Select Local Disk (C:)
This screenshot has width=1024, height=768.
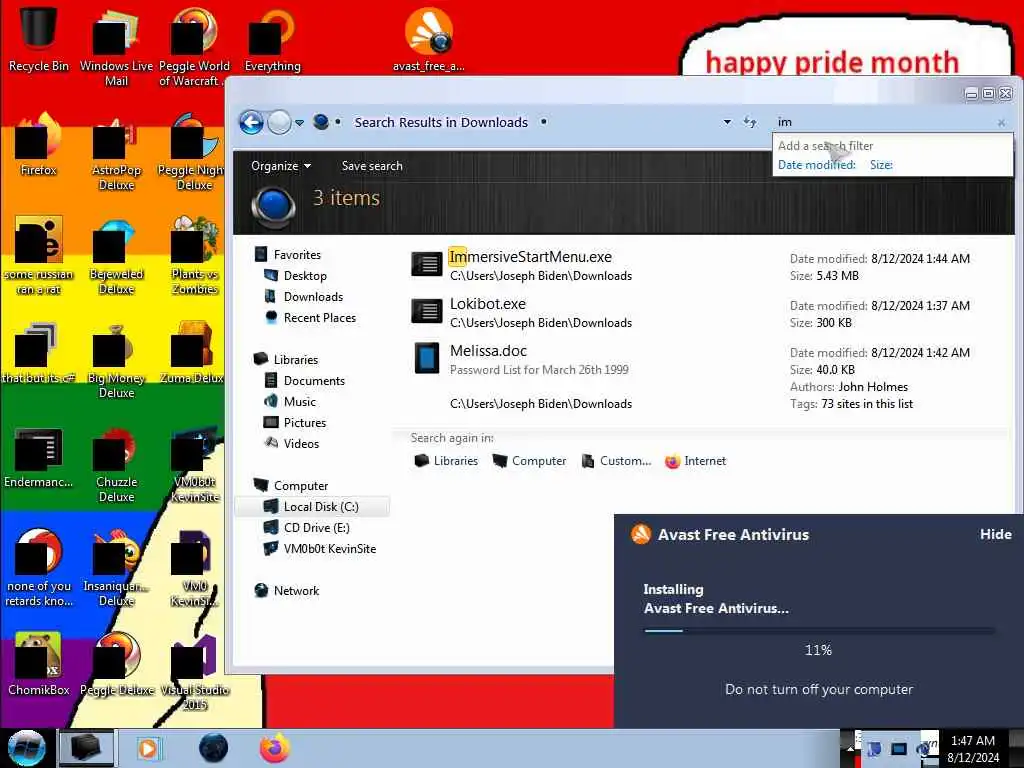[312, 506]
